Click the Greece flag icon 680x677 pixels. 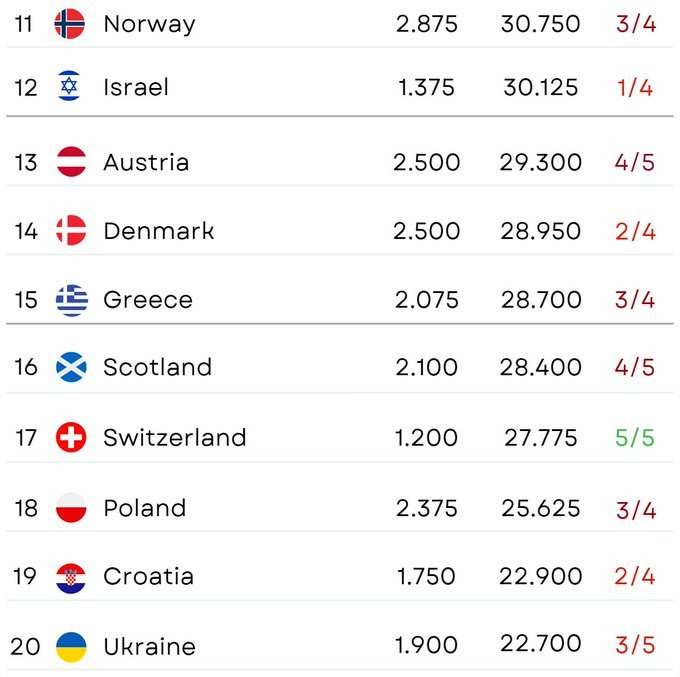(71, 300)
